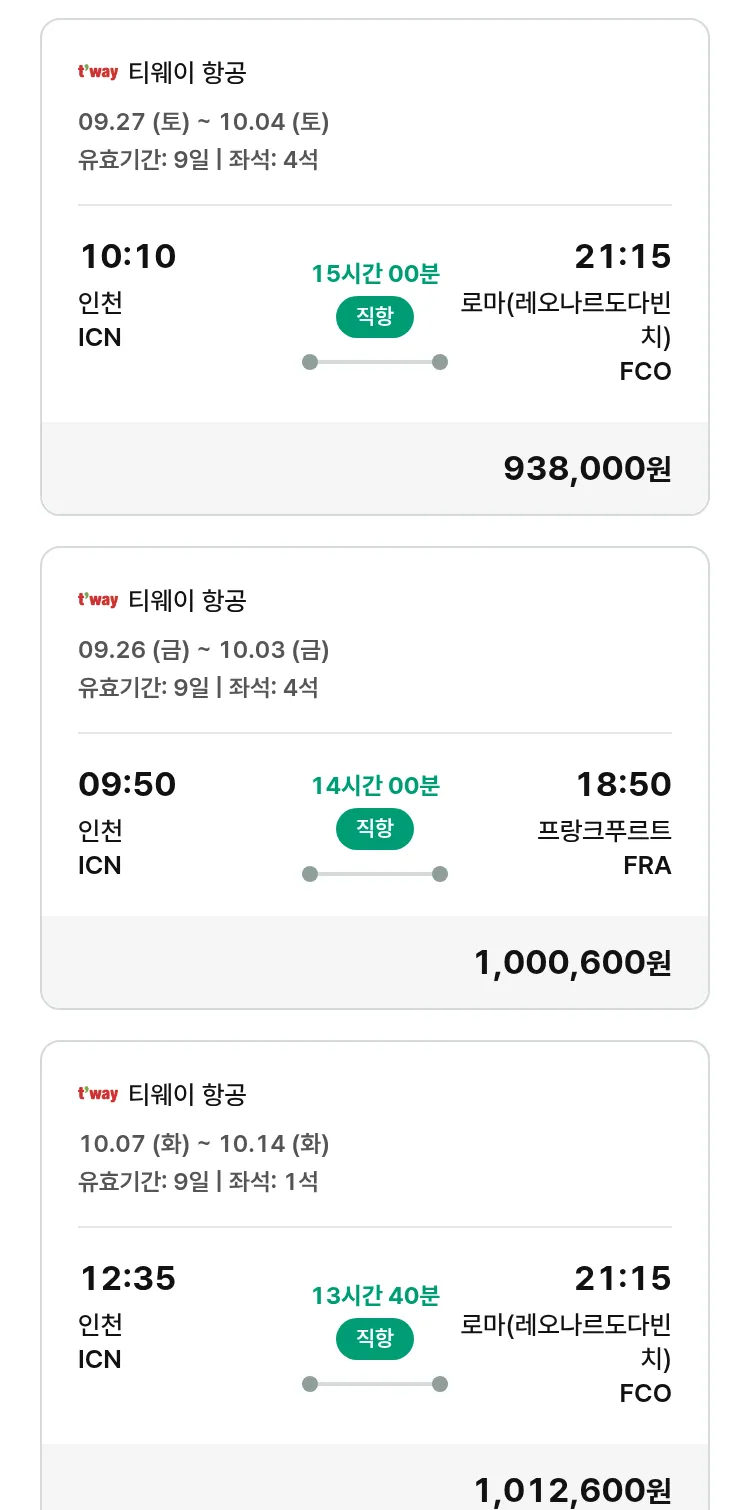Open the 09.27 (토) ~ 10.04 (토) date range

[x=204, y=122]
